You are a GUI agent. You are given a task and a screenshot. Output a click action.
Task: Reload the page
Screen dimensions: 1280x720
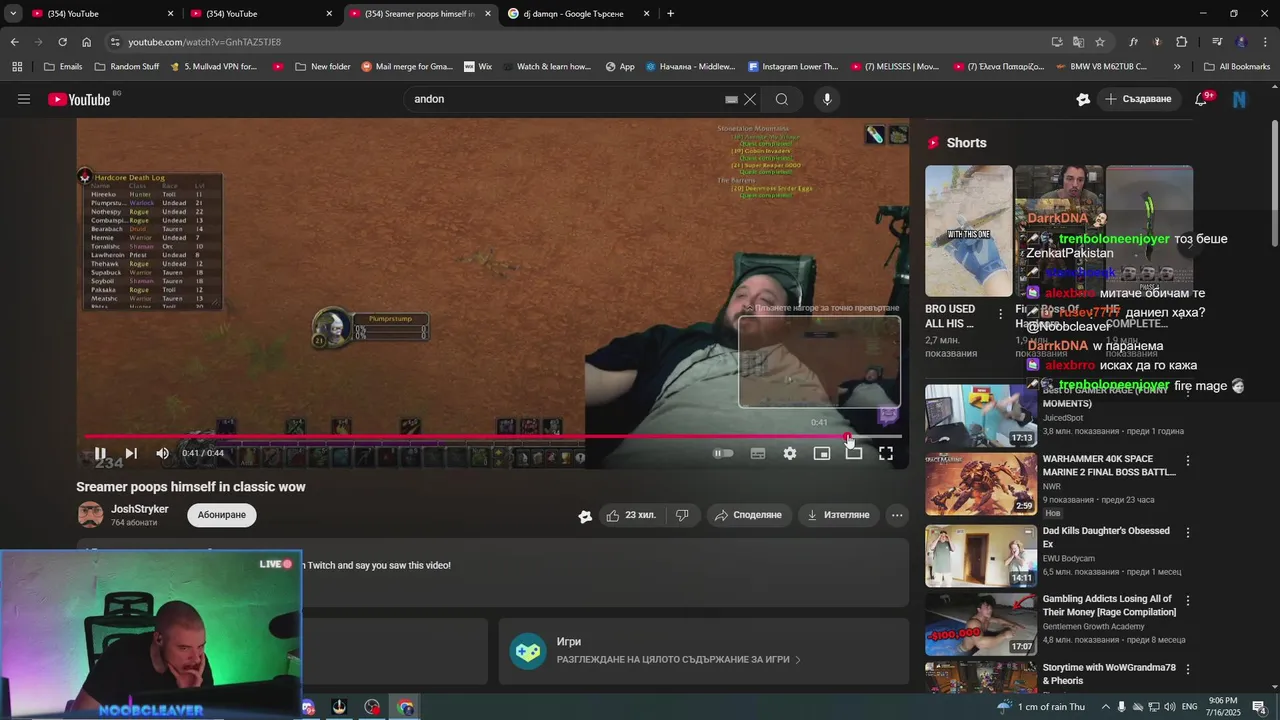[62, 42]
